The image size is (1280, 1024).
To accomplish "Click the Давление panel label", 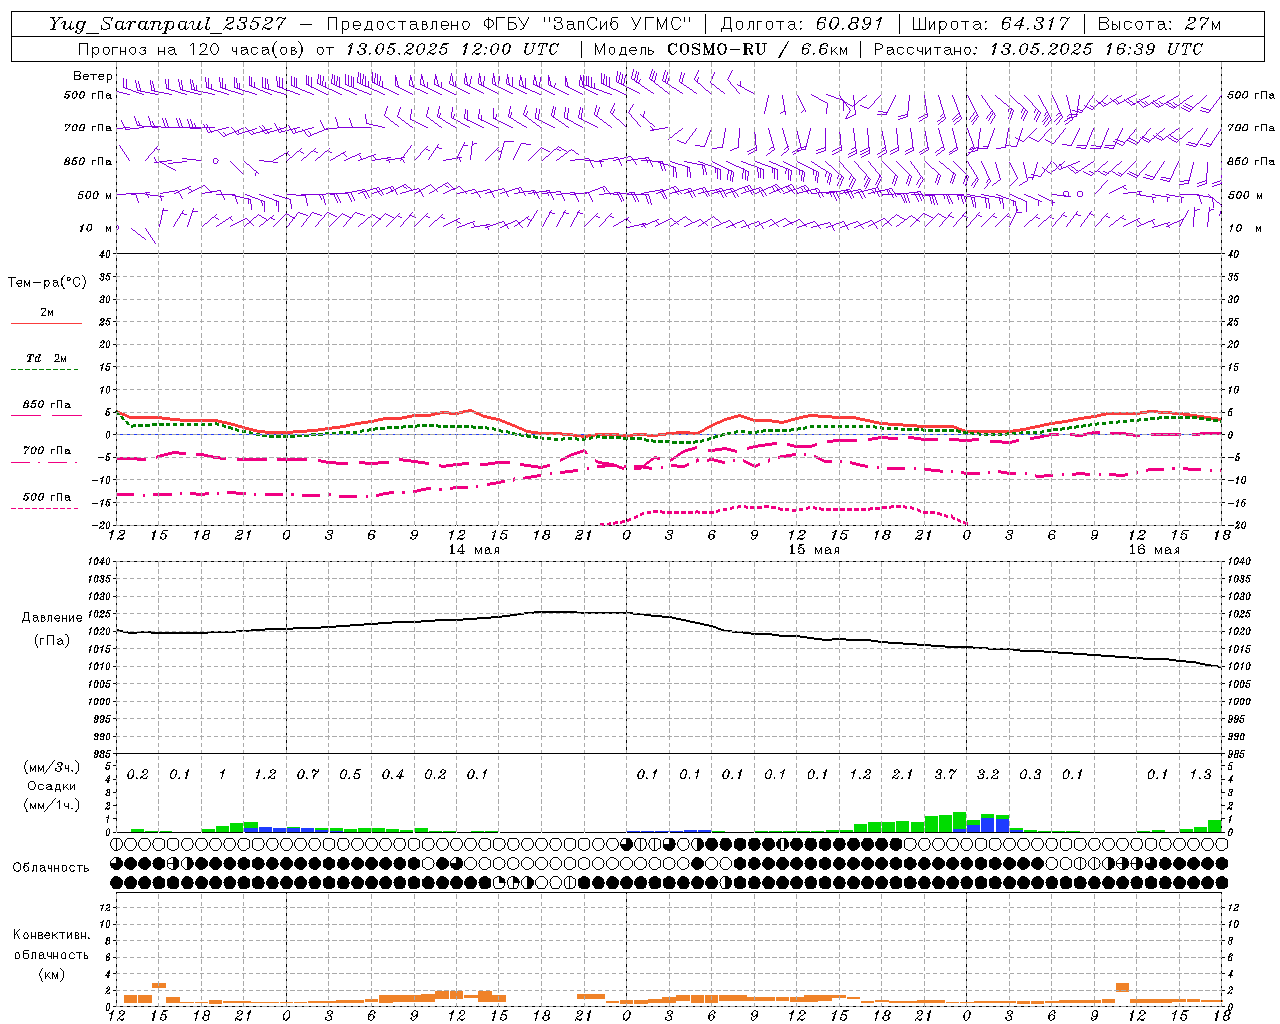I will click(x=50, y=618).
